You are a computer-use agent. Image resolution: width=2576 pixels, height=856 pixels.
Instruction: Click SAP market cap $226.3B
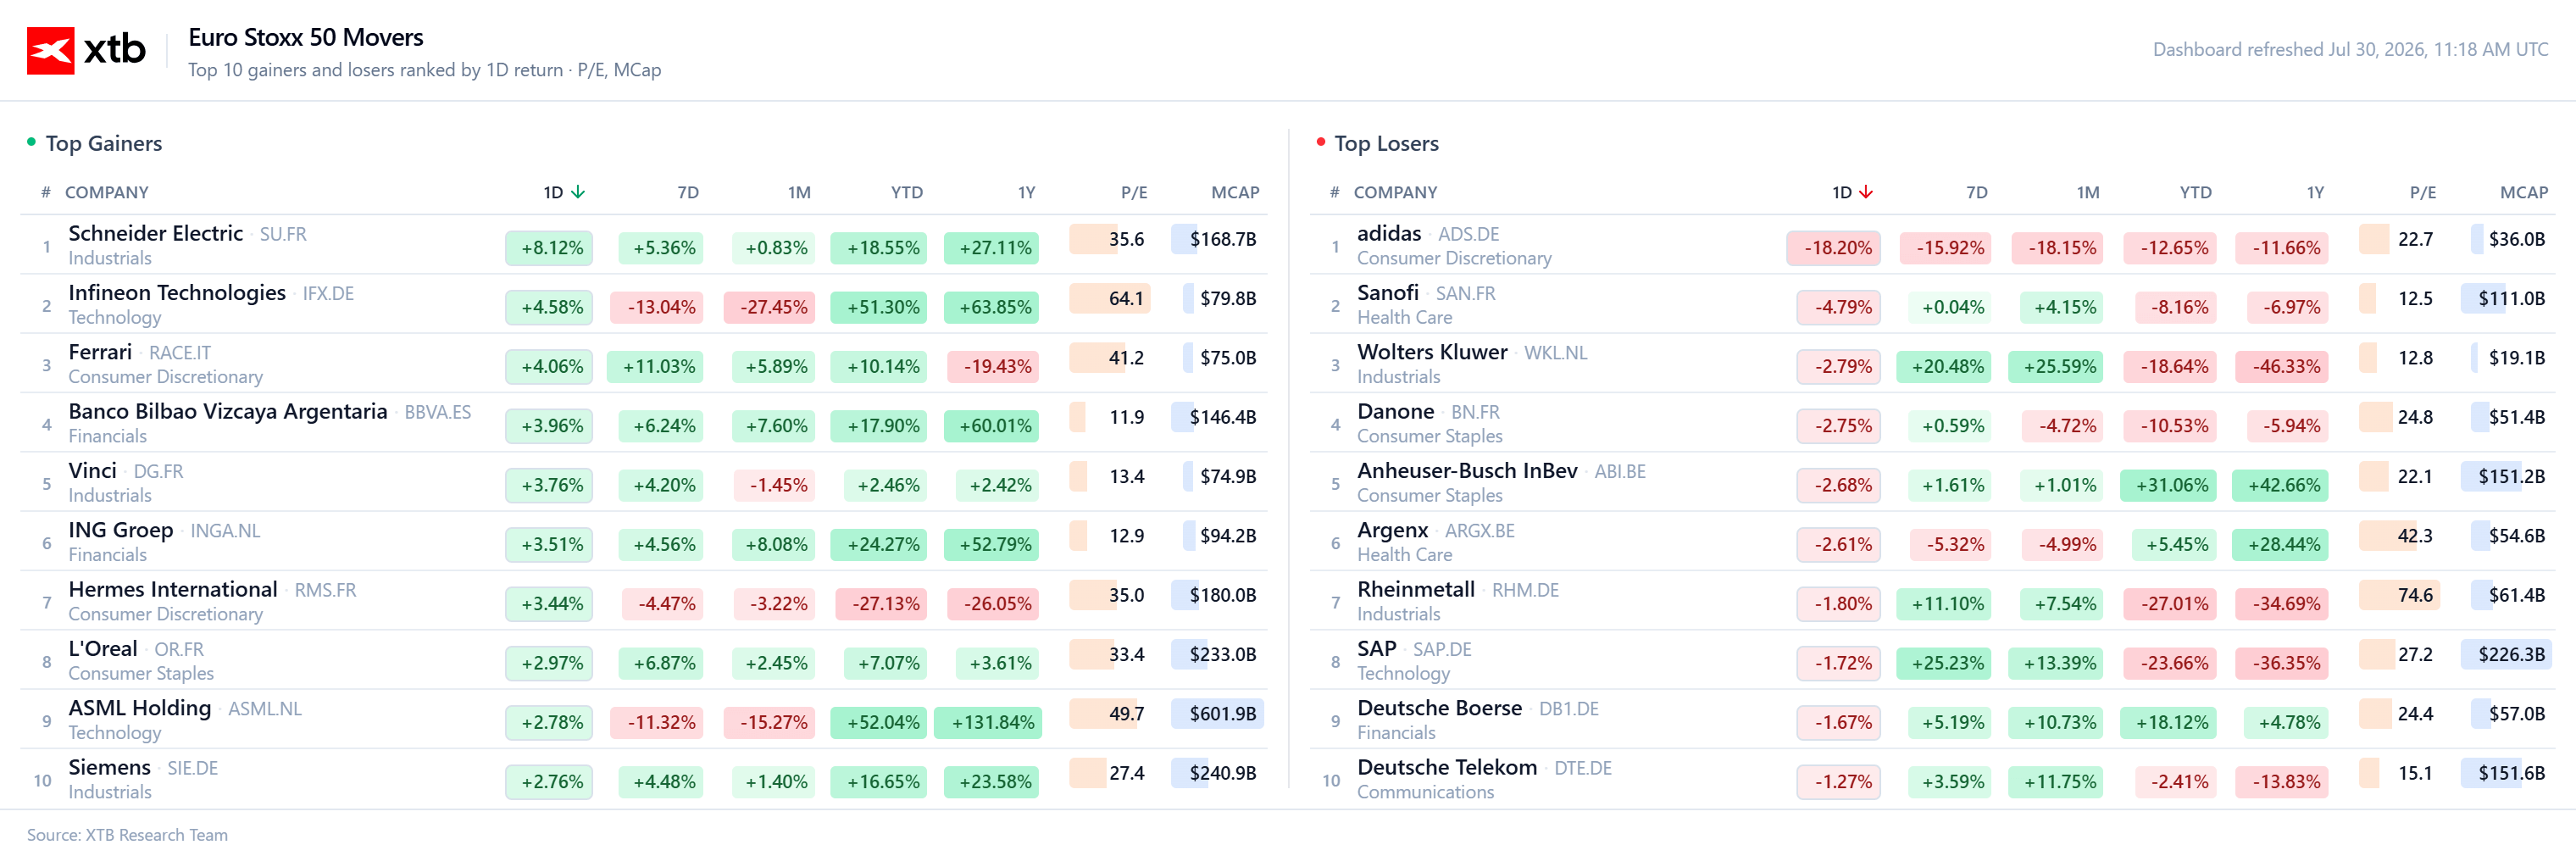2511,654
